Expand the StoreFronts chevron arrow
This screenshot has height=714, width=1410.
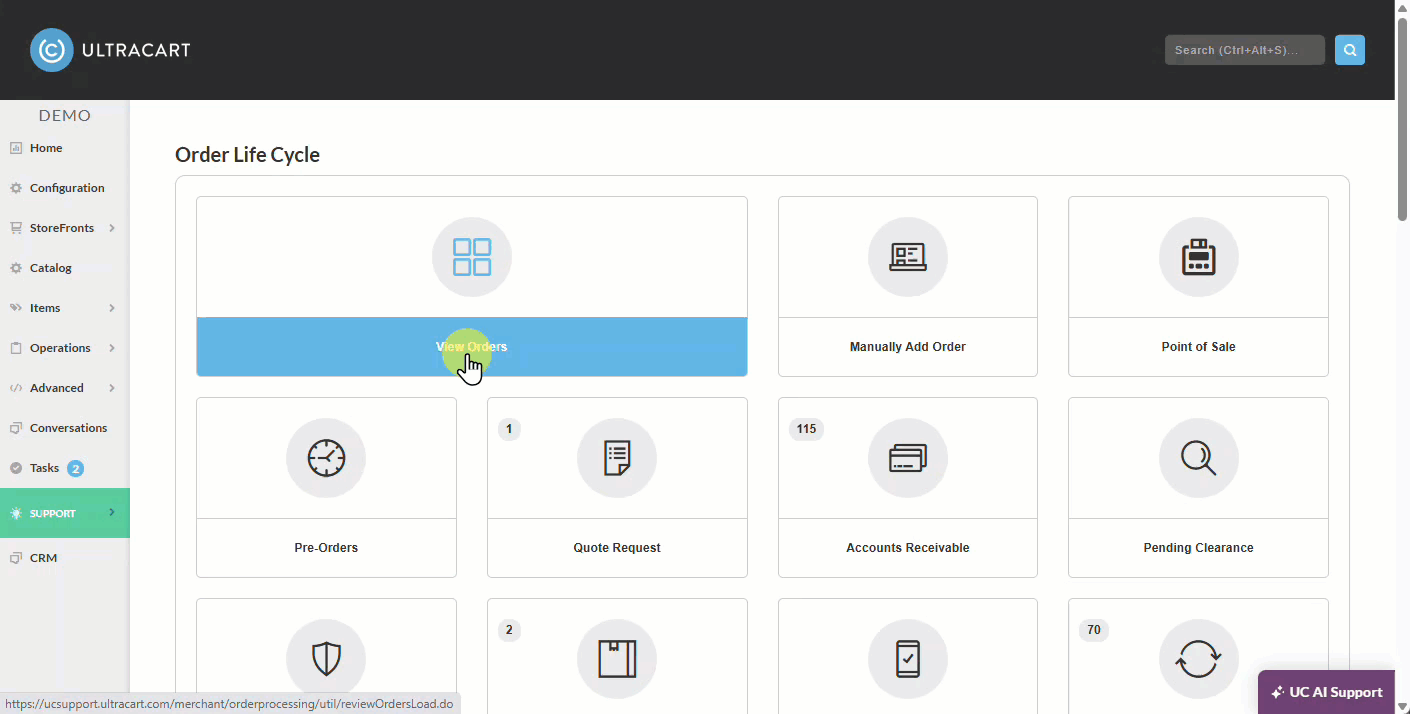point(112,228)
